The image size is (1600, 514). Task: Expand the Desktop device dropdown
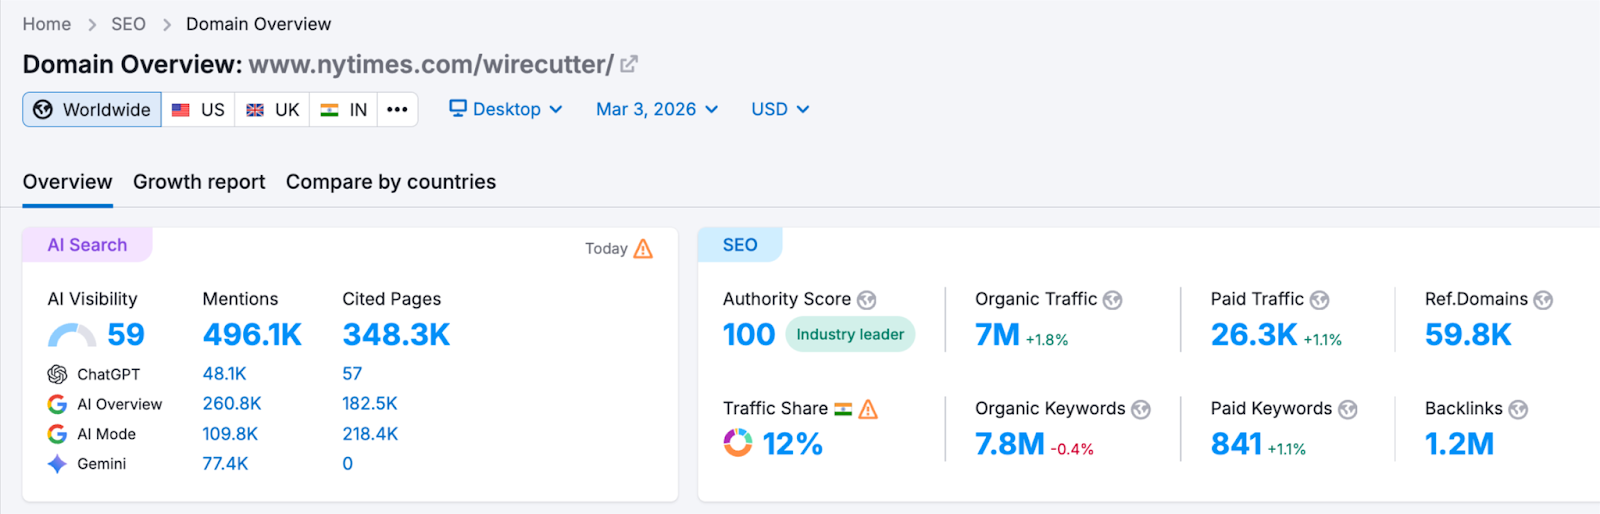[505, 109]
